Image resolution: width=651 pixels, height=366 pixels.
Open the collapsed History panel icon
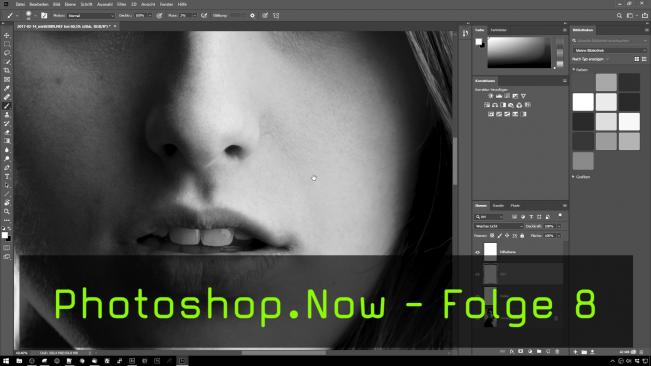(465, 34)
